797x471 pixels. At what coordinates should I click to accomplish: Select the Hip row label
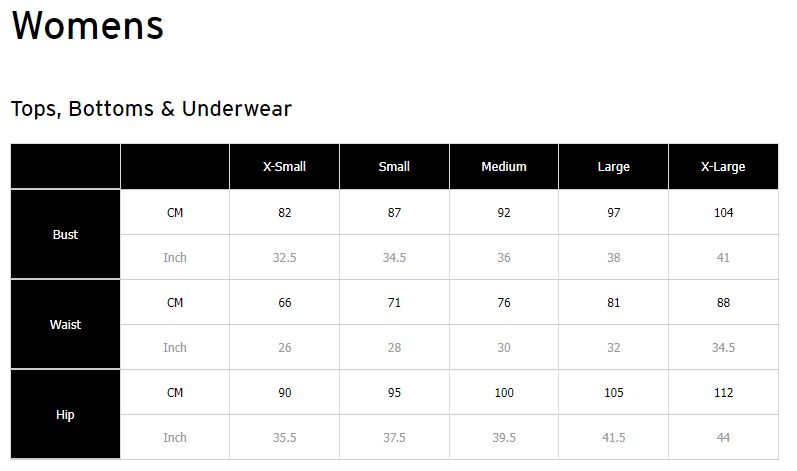(x=65, y=415)
